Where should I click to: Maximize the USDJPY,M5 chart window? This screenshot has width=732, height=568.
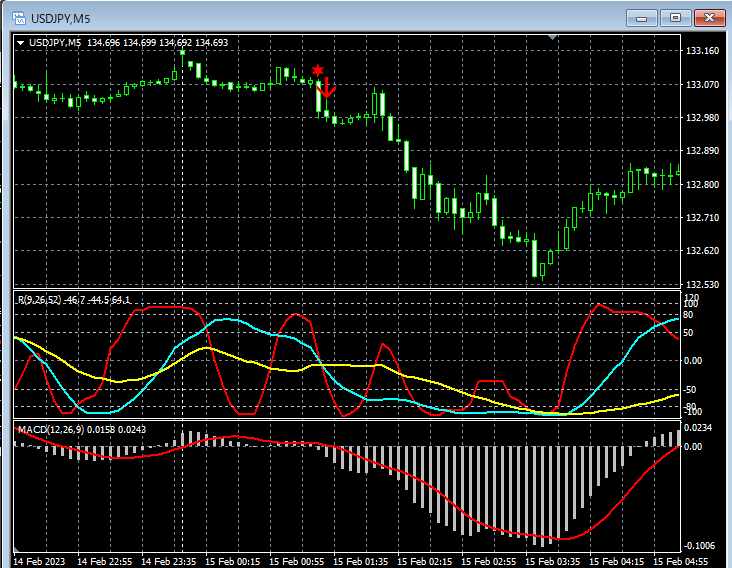pos(676,17)
